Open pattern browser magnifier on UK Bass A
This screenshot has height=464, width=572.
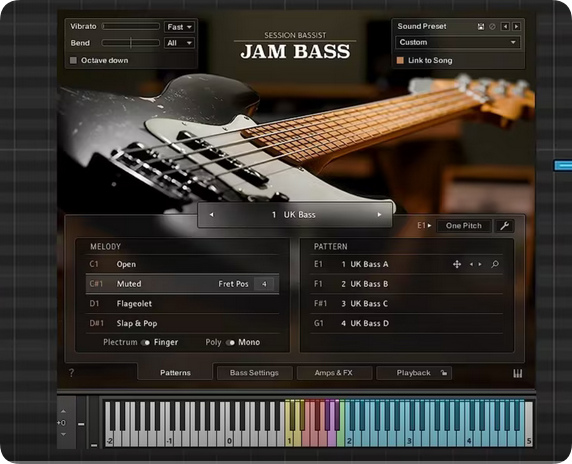click(x=495, y=264)
